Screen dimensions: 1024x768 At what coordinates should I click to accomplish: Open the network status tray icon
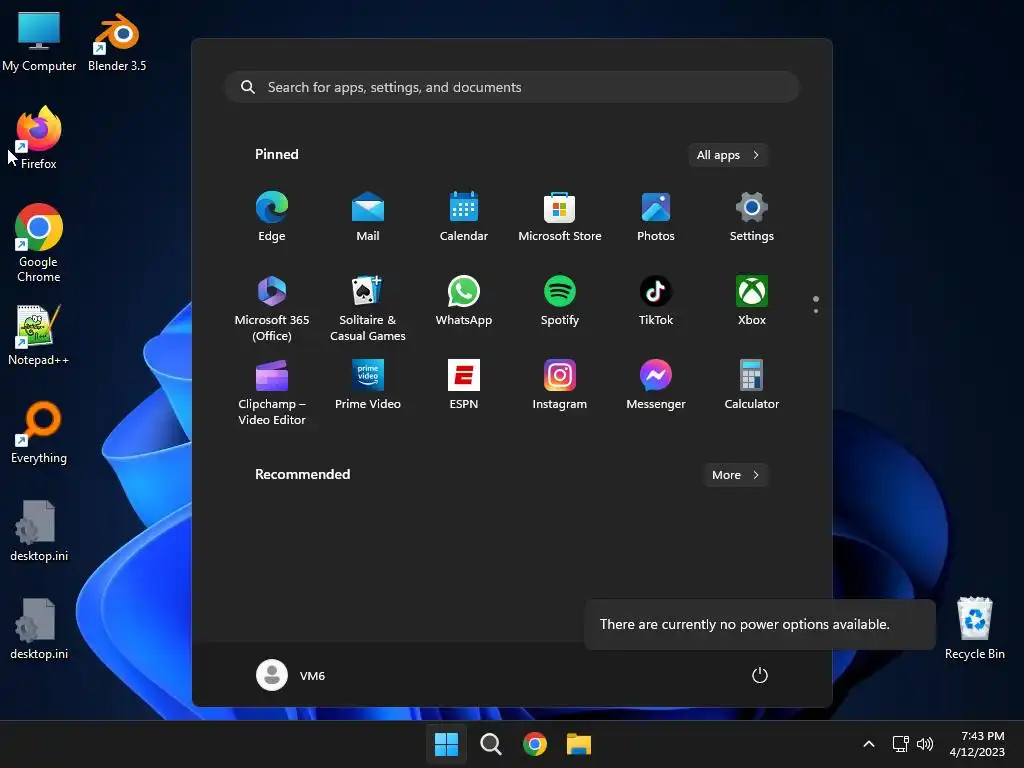coord(901,744)
